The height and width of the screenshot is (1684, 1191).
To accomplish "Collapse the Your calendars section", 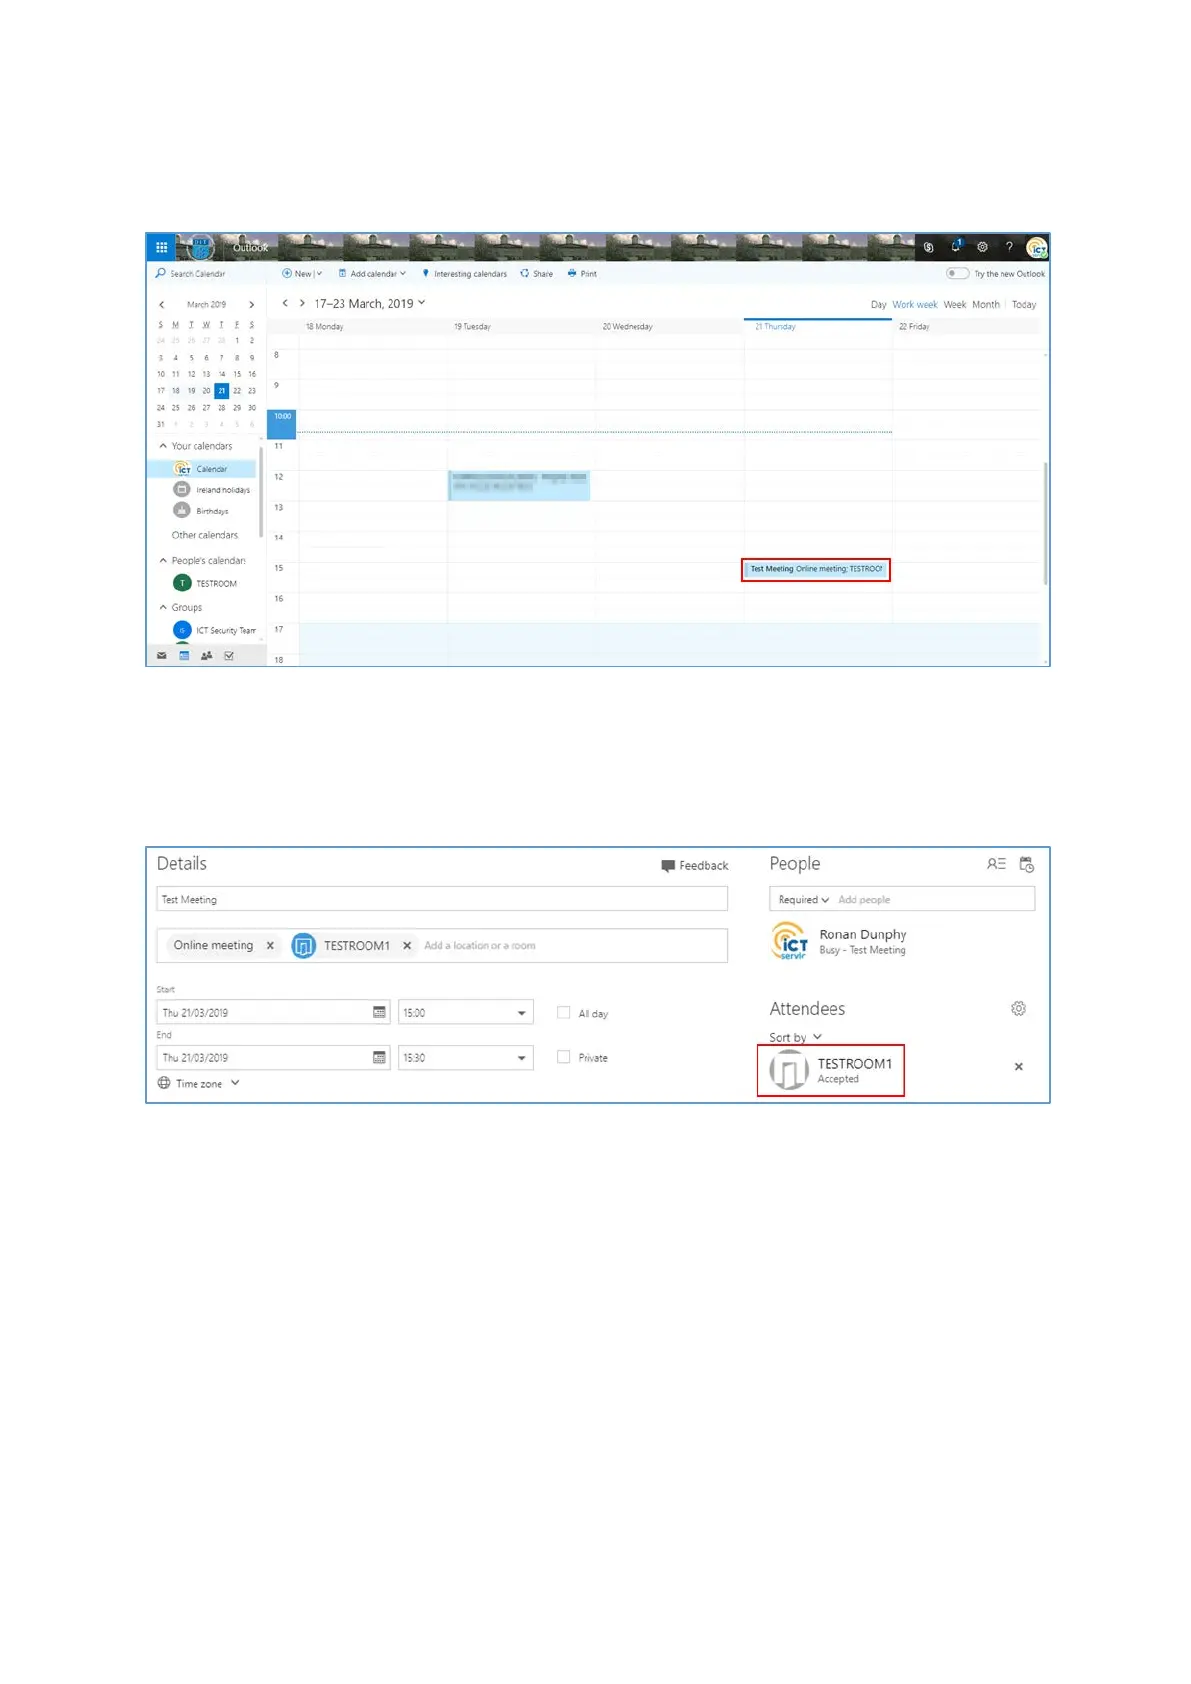I will click(x=163, y=446).
